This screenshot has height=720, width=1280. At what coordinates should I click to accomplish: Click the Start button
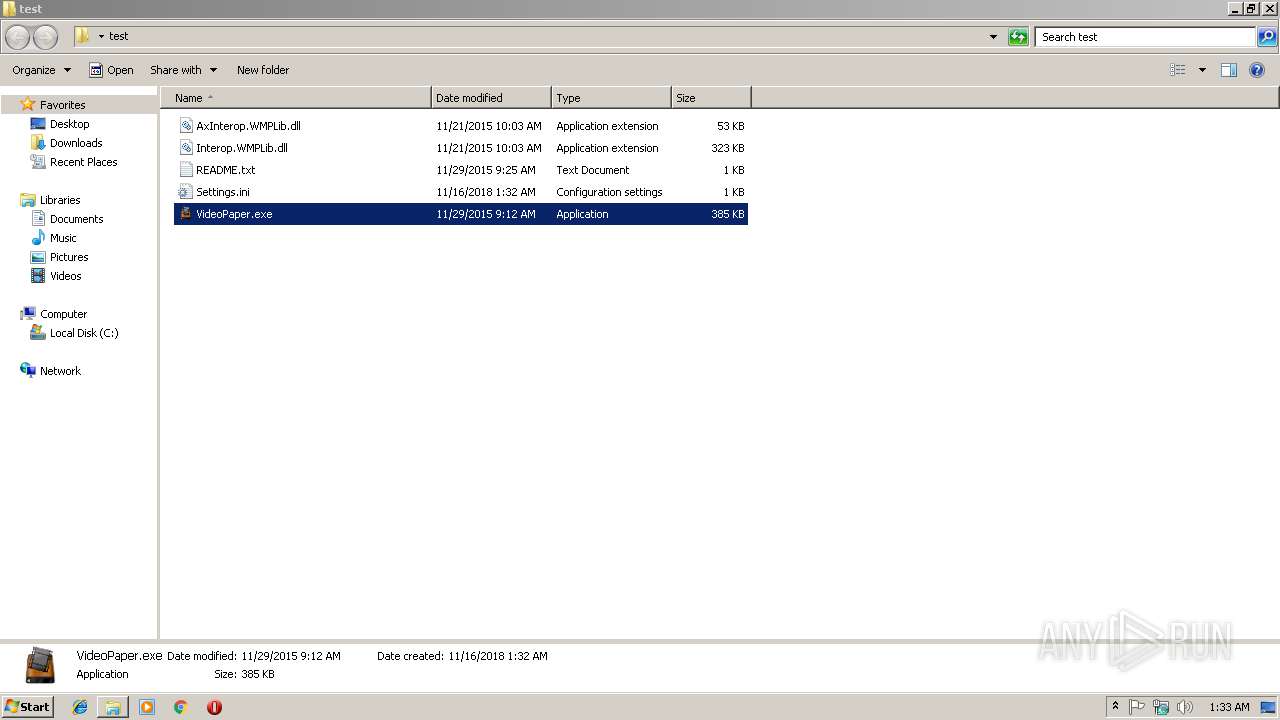click(x=28, y=707)
